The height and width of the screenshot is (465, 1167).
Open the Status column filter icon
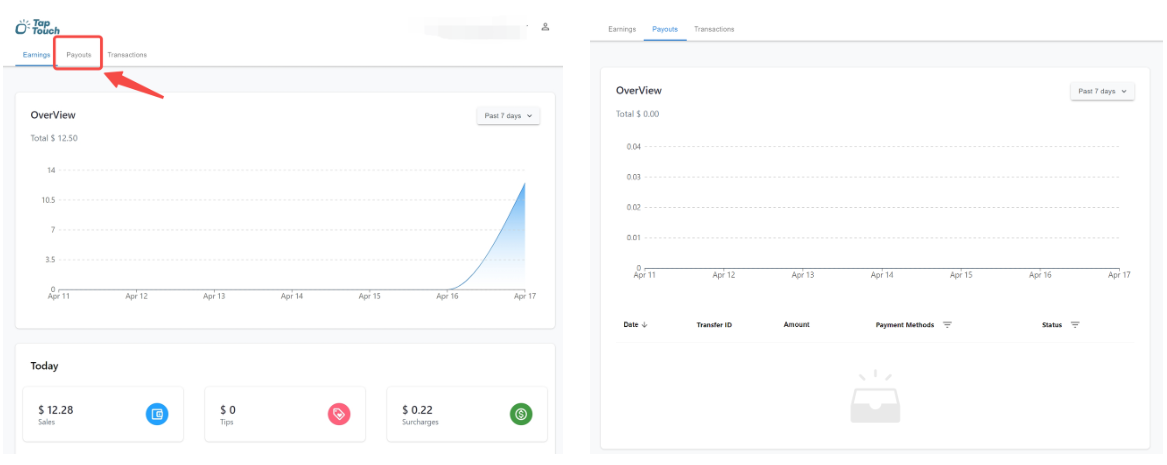(x=1075, y=325)
